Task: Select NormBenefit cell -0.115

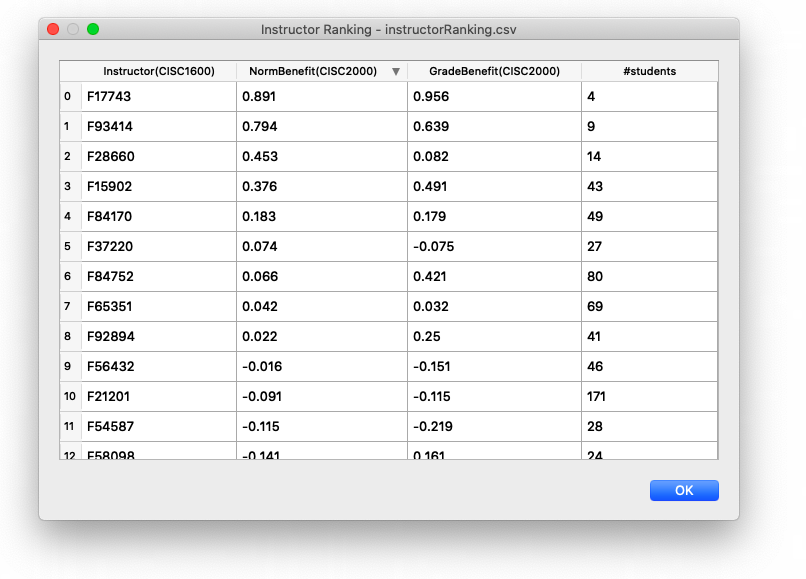Action: click(x=321, y=427)
